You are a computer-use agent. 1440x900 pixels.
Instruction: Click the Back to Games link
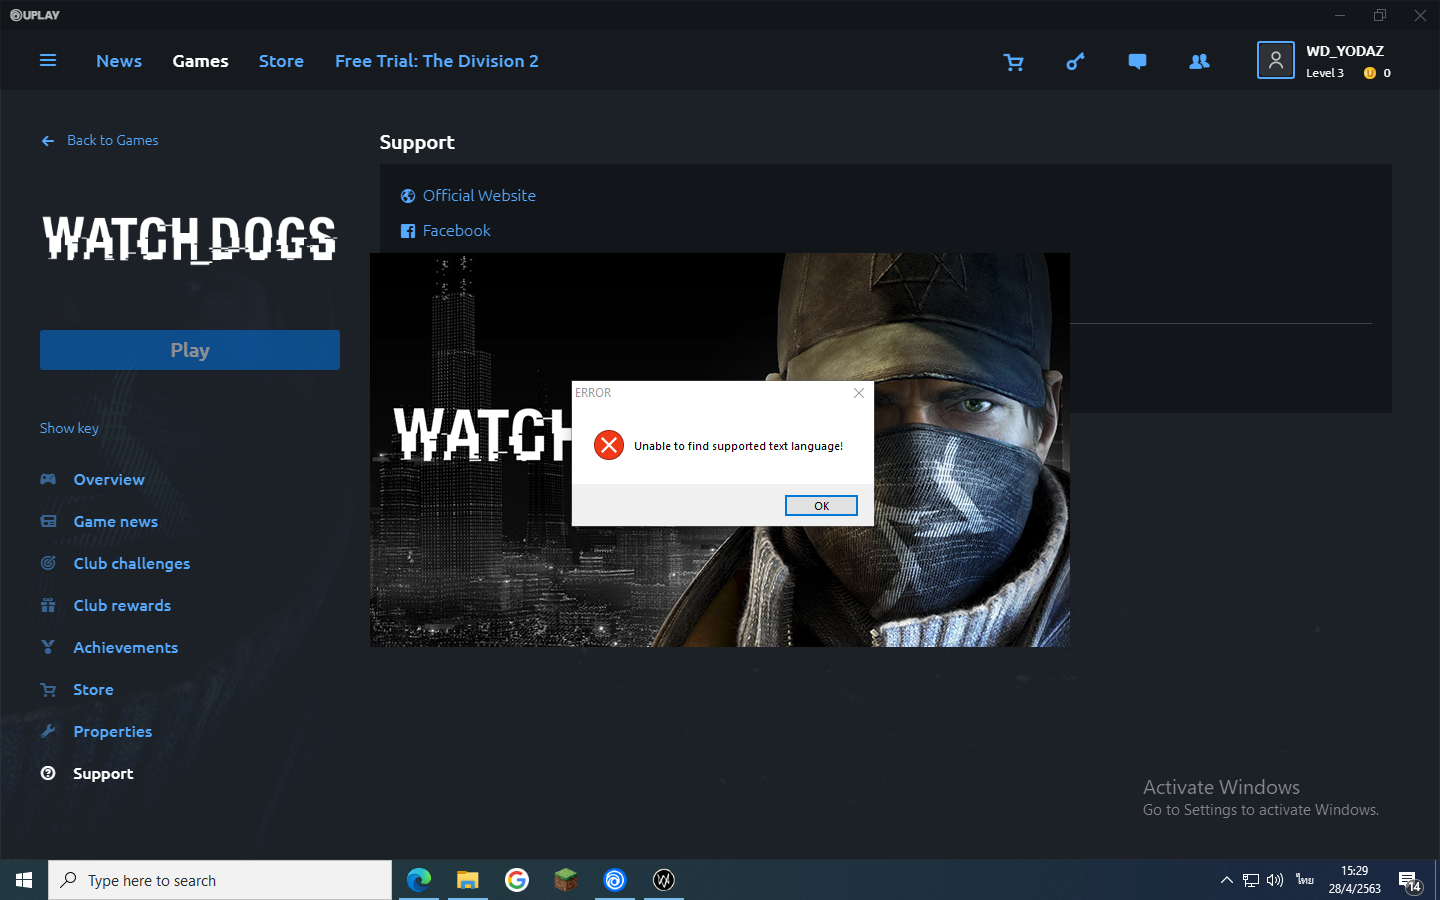pyautogui.click(x=113, y=140)
